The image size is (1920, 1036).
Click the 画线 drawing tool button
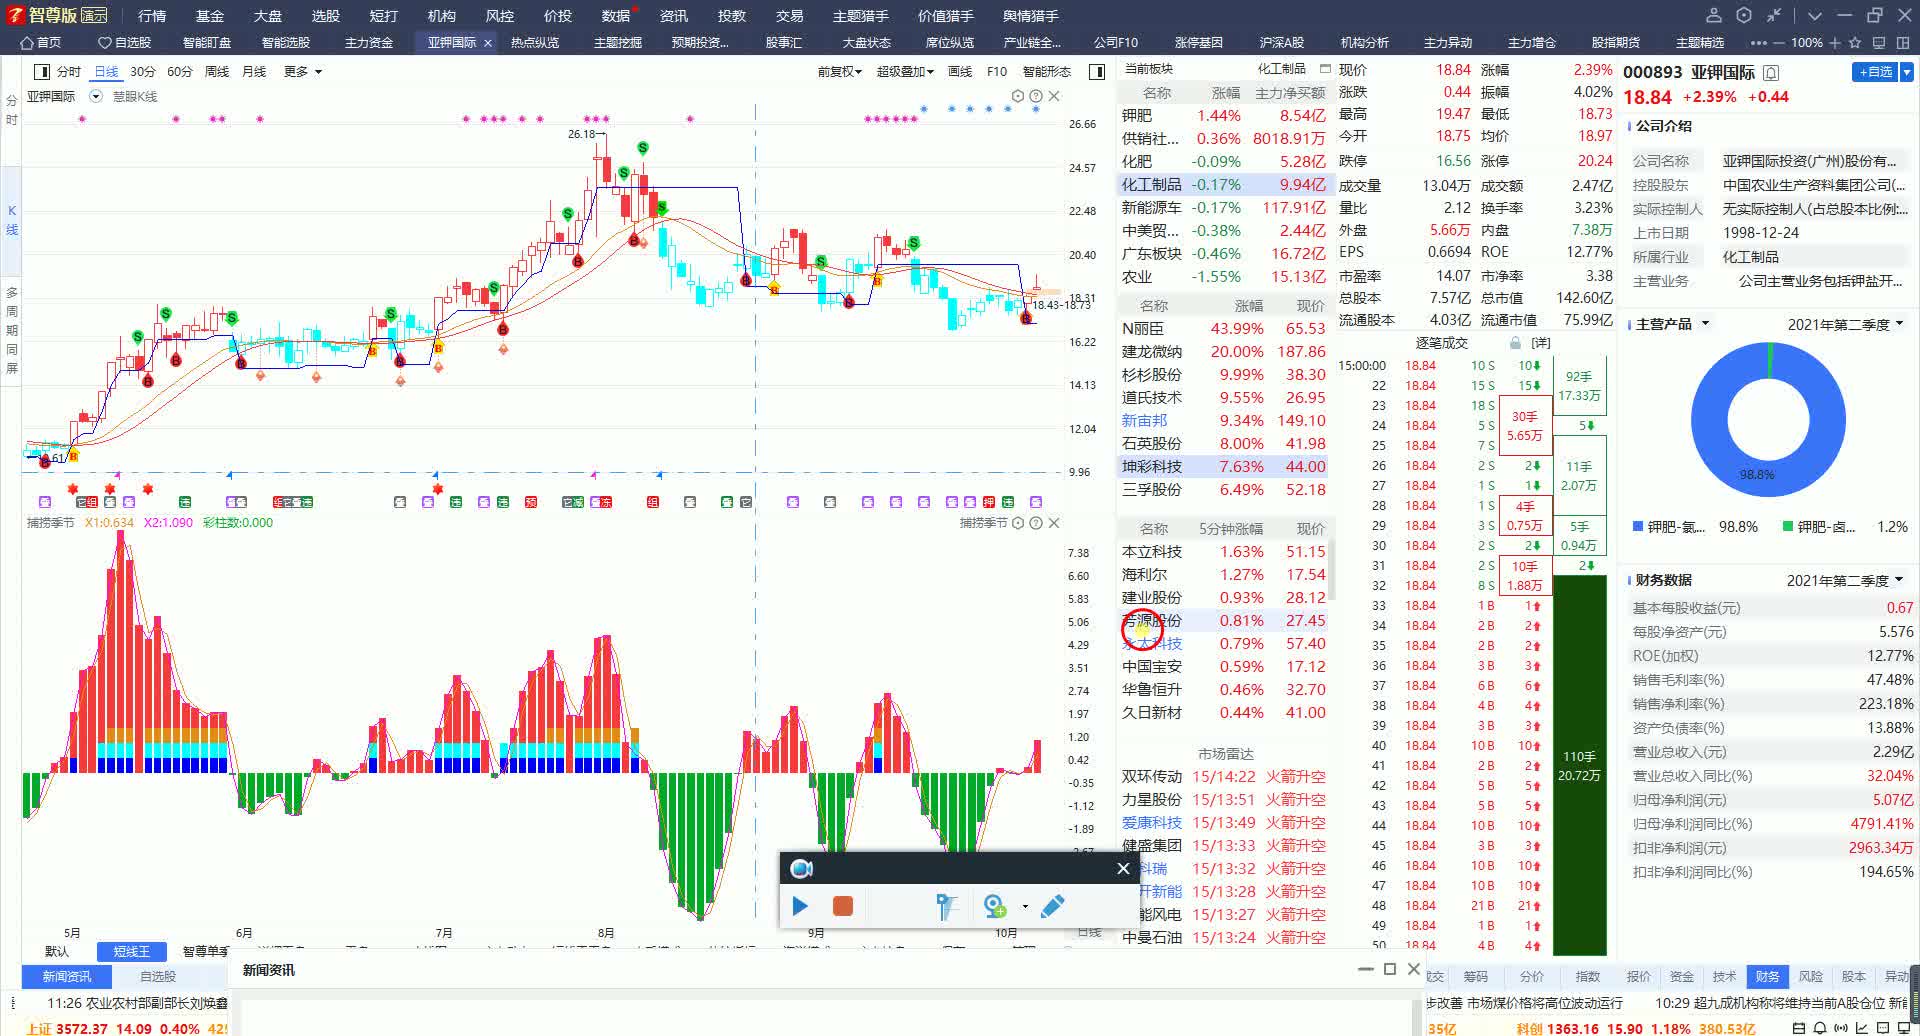(960, 72)
